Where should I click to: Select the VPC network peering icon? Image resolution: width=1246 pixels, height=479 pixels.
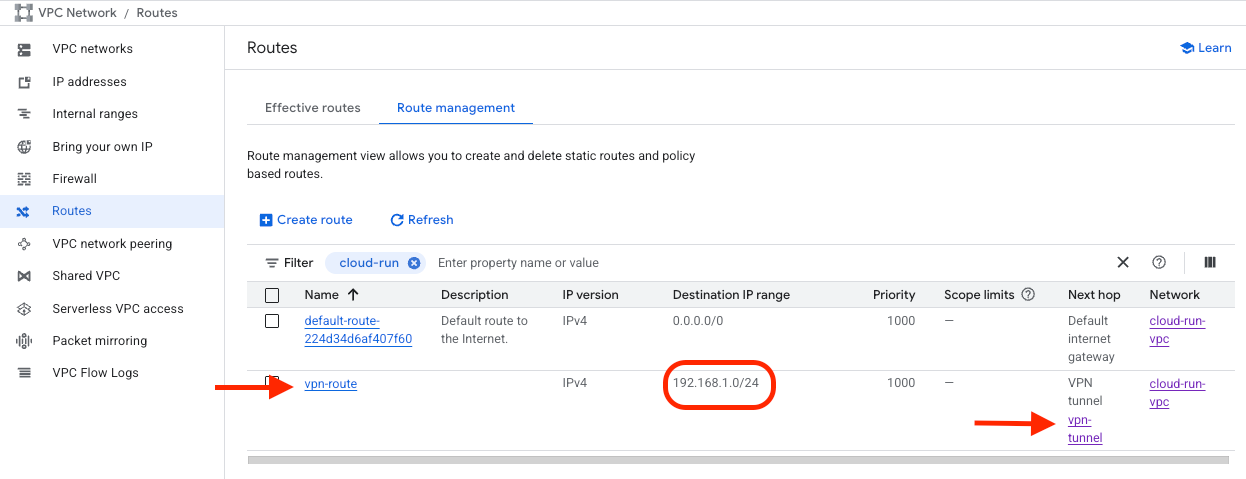tap(25, 244)
